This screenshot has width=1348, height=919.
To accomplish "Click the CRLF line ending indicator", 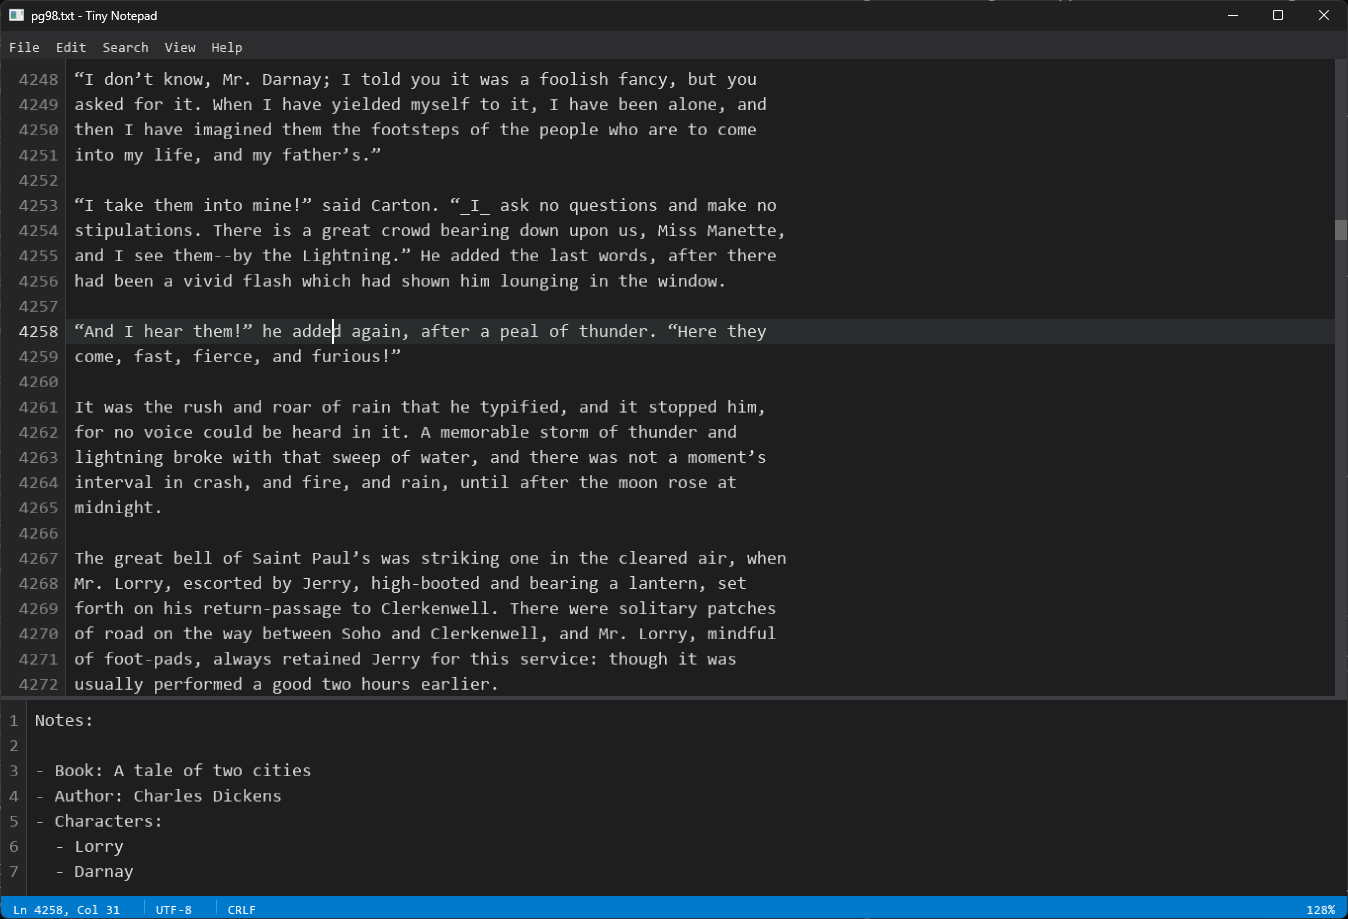I will (242, 910).
